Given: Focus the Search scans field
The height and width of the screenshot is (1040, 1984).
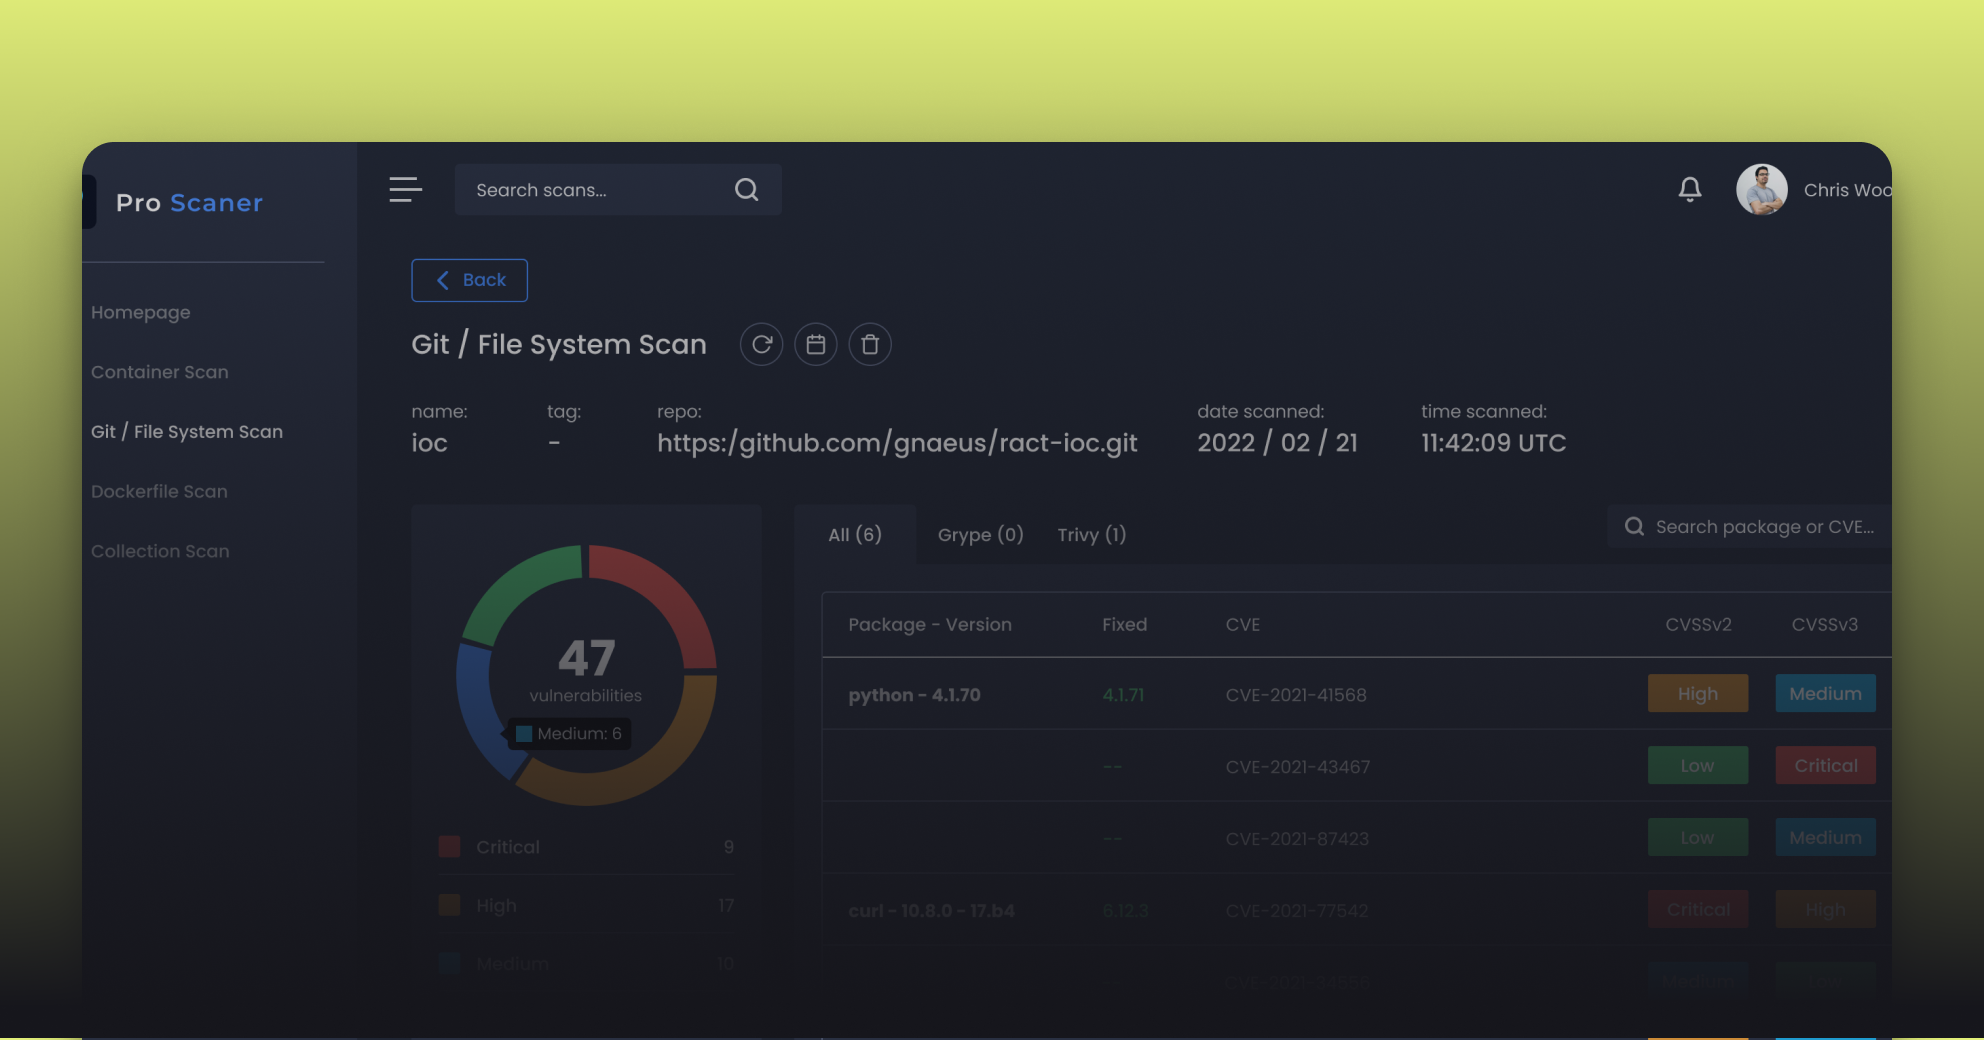Looking at the screenshot, I should 618,190.
